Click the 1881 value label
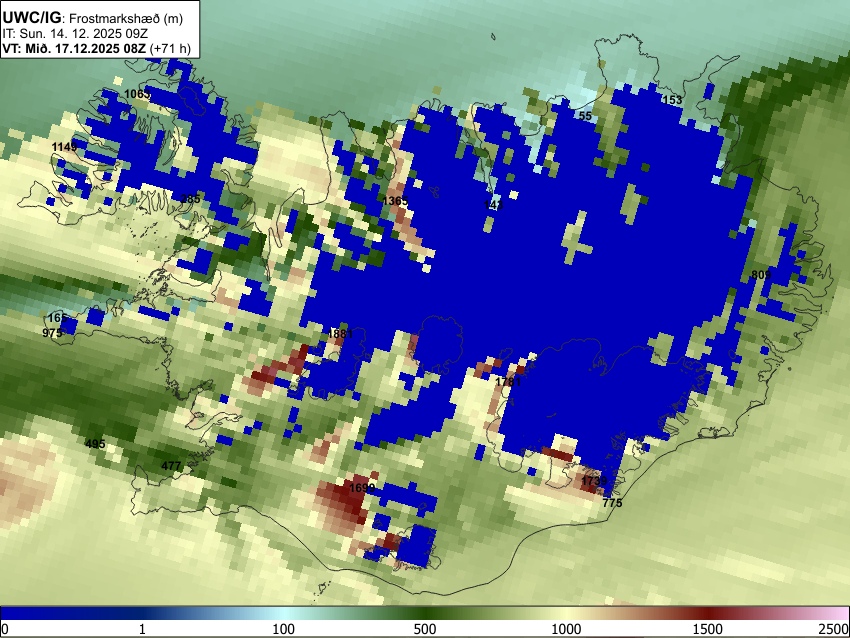 click(x=340, y=334)
